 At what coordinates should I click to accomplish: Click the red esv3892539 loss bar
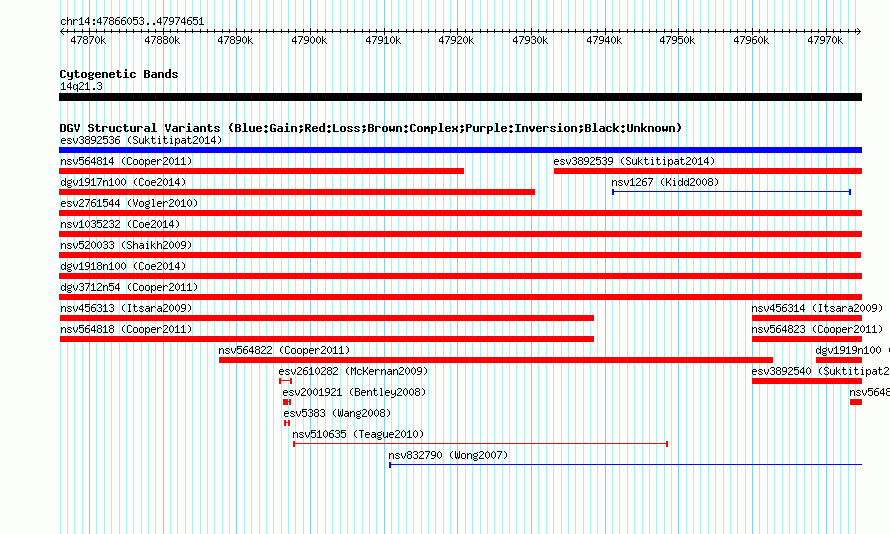pyautogui.click(x=708, y=171)
